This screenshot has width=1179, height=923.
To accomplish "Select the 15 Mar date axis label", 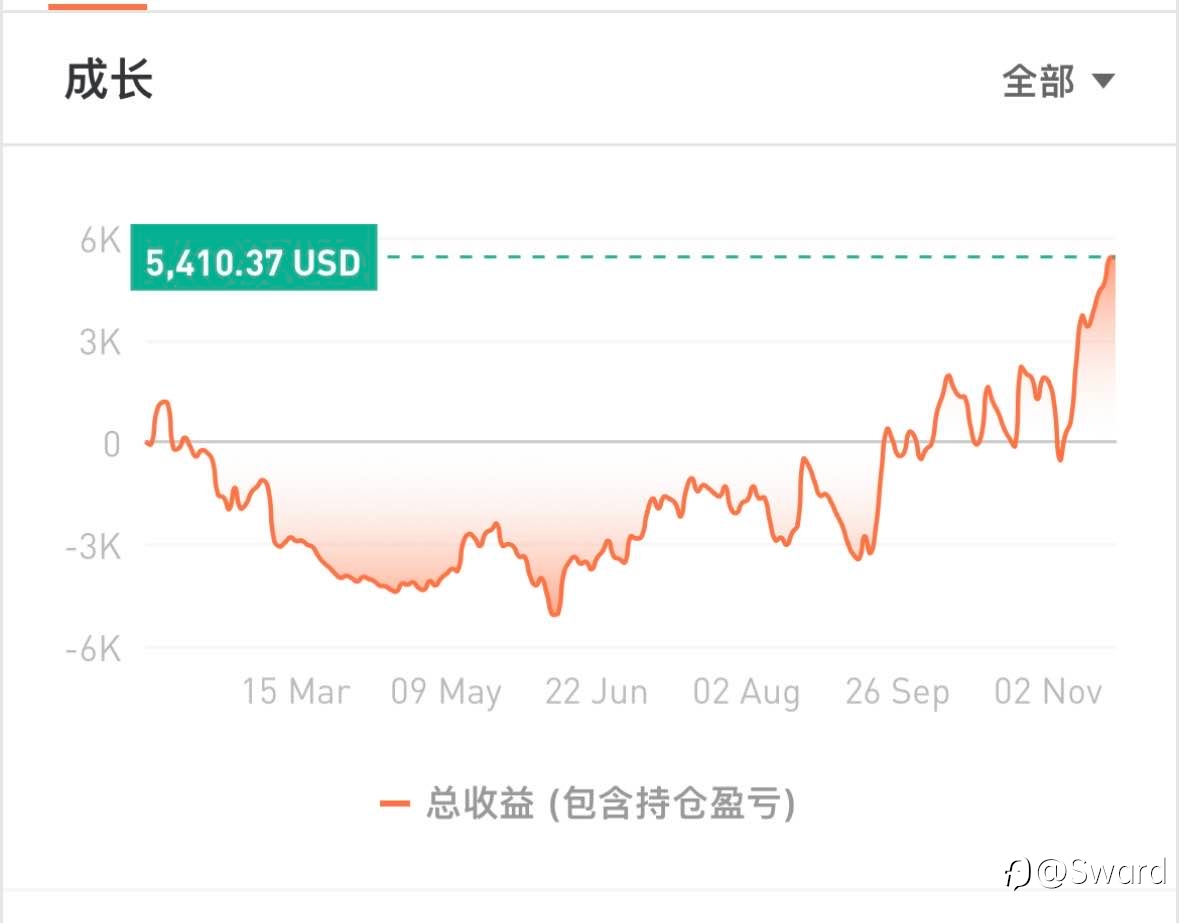I will 296,691.
